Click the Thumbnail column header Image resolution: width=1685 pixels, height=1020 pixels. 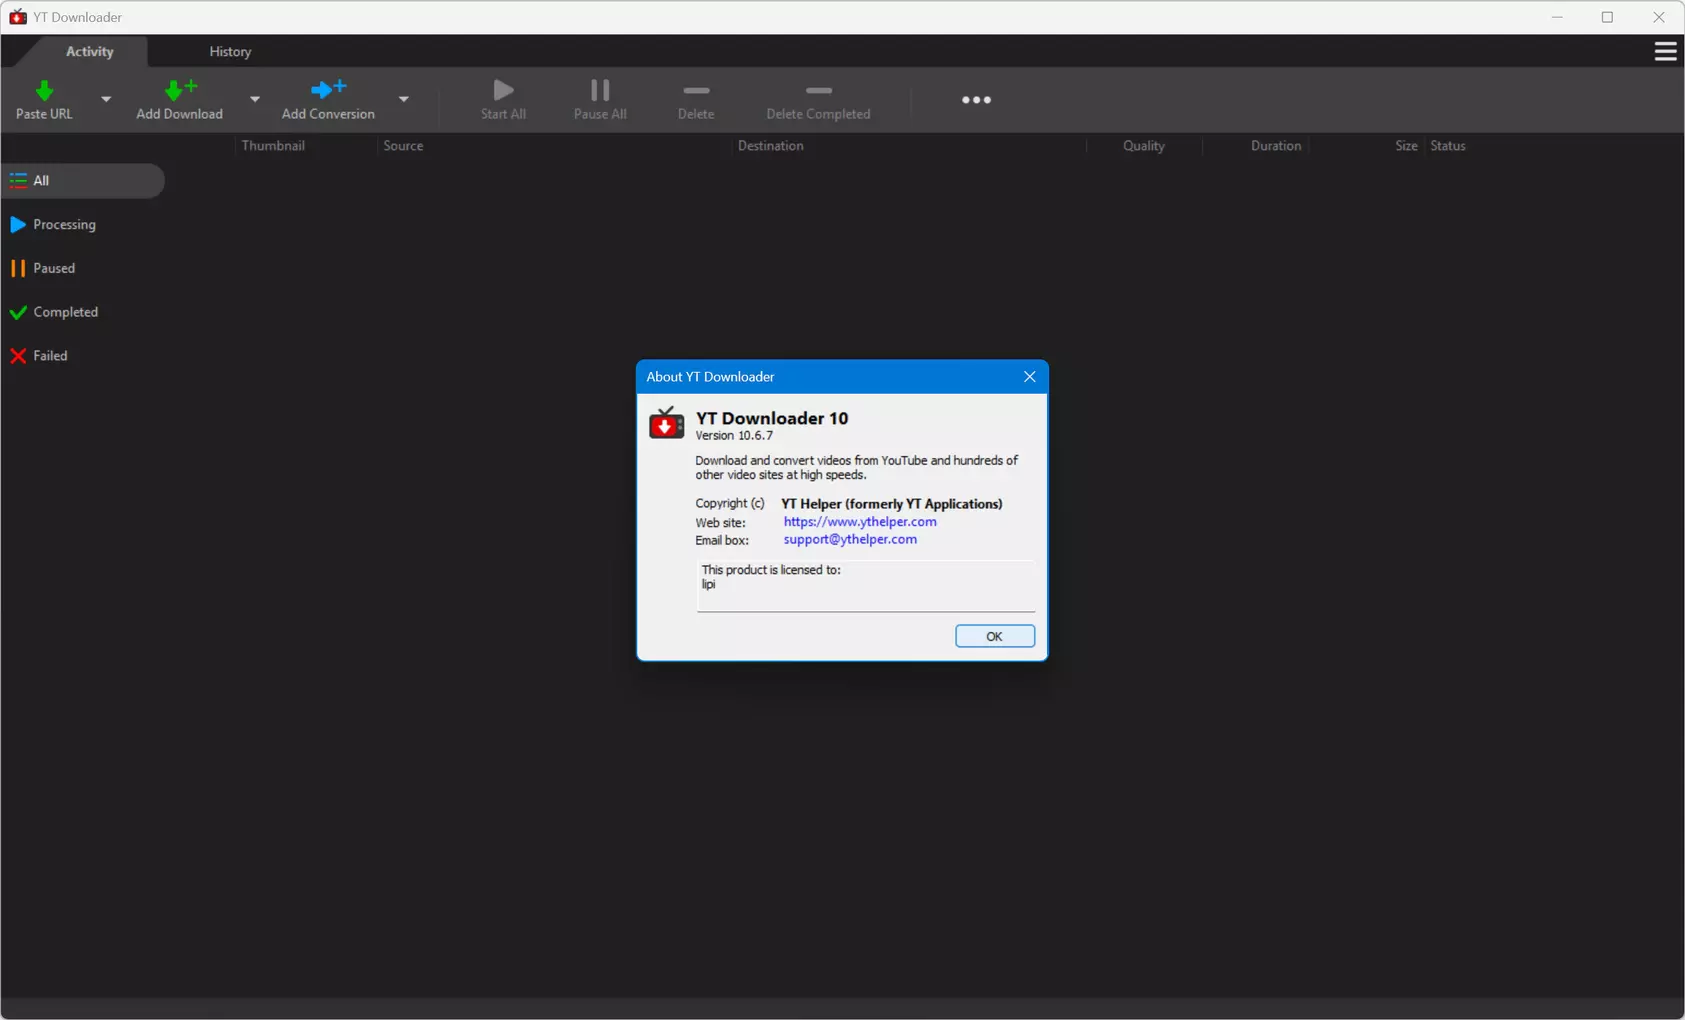[x=273, y=146]
